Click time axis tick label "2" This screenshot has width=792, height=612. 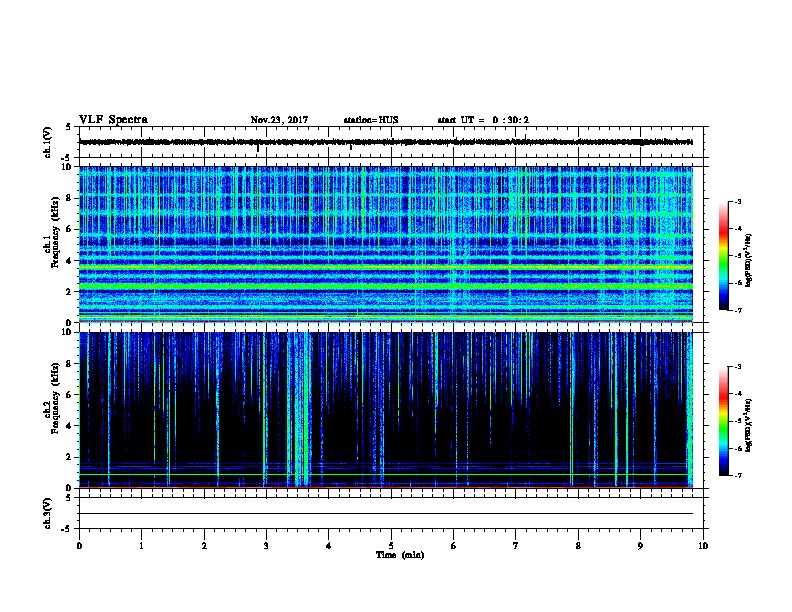(204, 546)
